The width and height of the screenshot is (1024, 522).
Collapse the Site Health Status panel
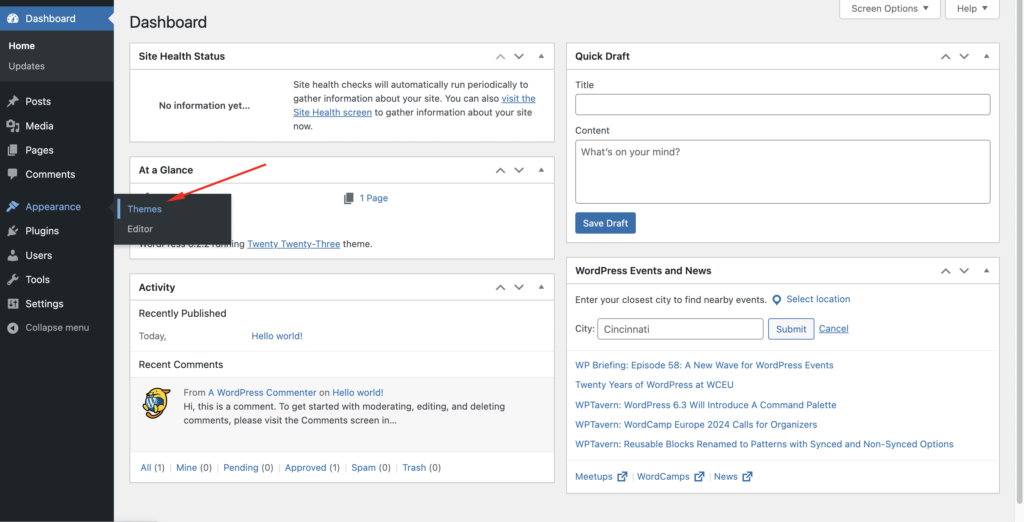coord(541,56)
